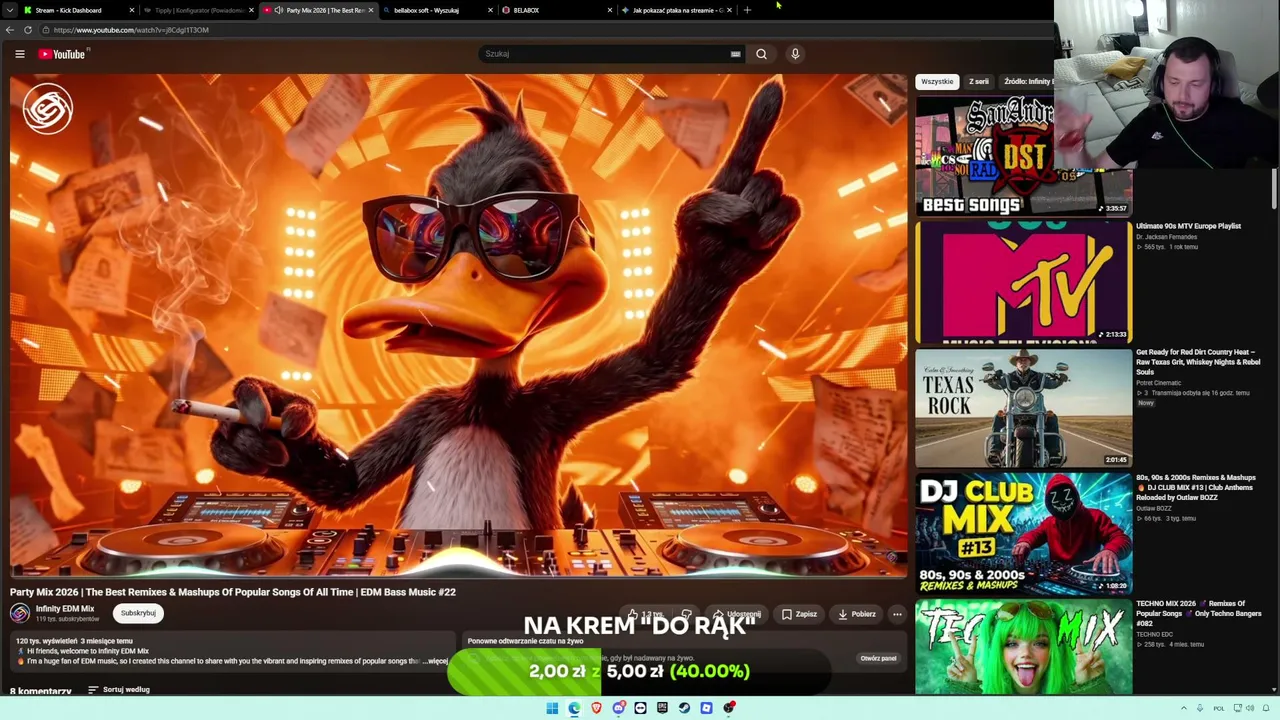This screenshot has height=720, width=1280.
Task: Switch to the Jak pokazać ptaka tab
Action: coord(676,10)
